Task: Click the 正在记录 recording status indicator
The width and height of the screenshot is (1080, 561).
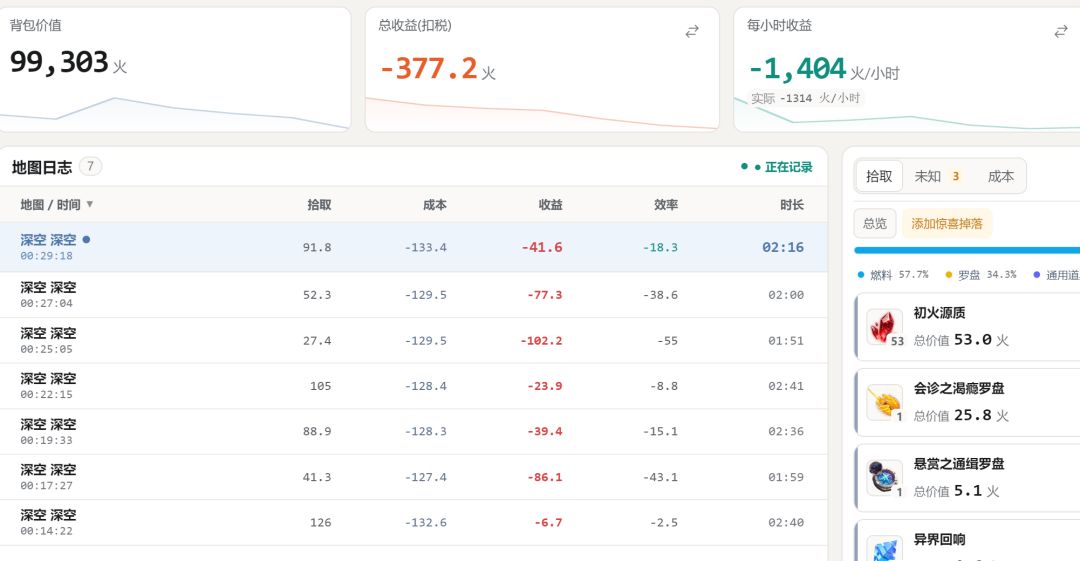Action: coord(777,167)
